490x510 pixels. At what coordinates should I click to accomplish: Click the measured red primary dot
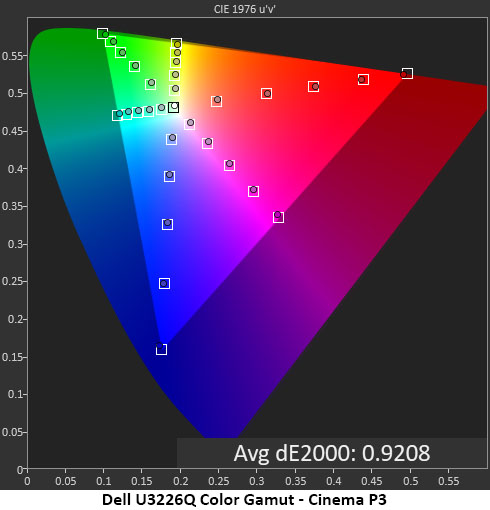(x=404, y=75)
